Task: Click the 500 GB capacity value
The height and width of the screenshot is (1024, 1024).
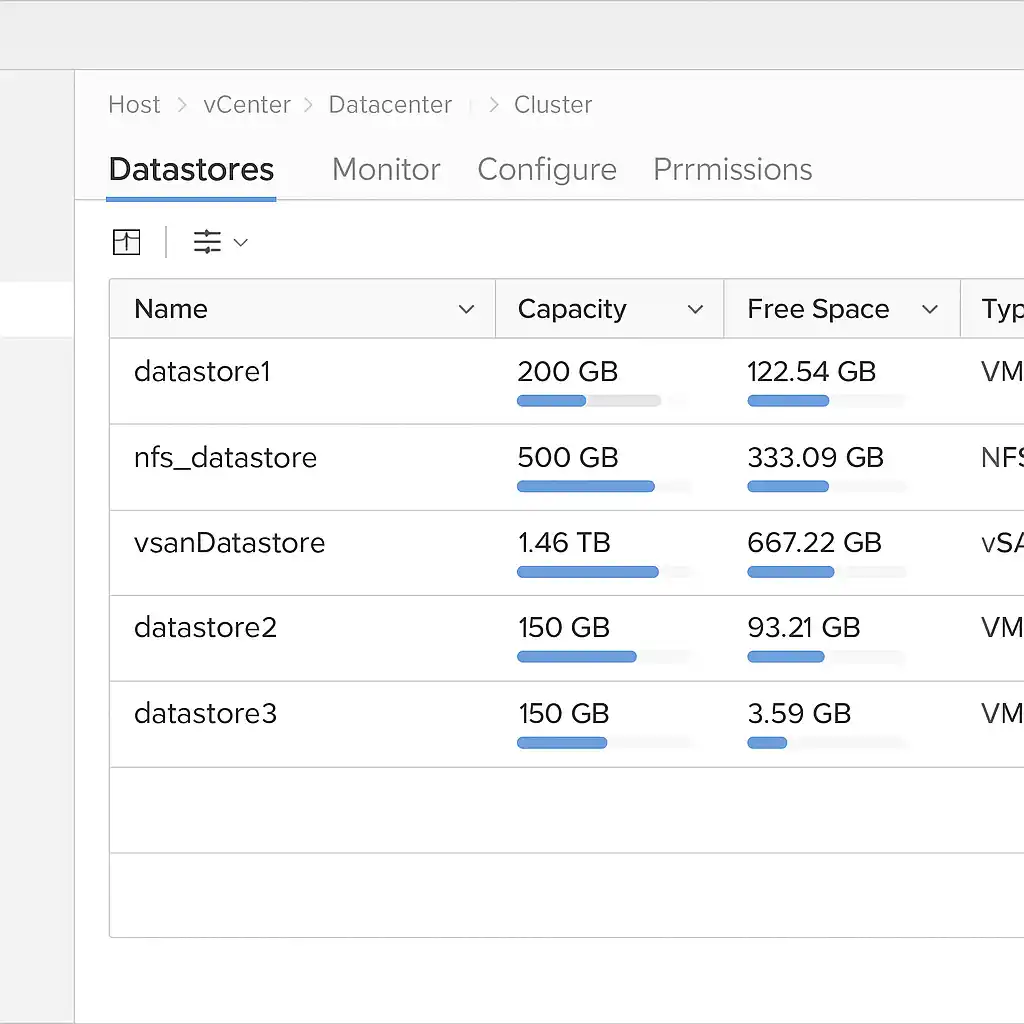Action: point(568,458)
